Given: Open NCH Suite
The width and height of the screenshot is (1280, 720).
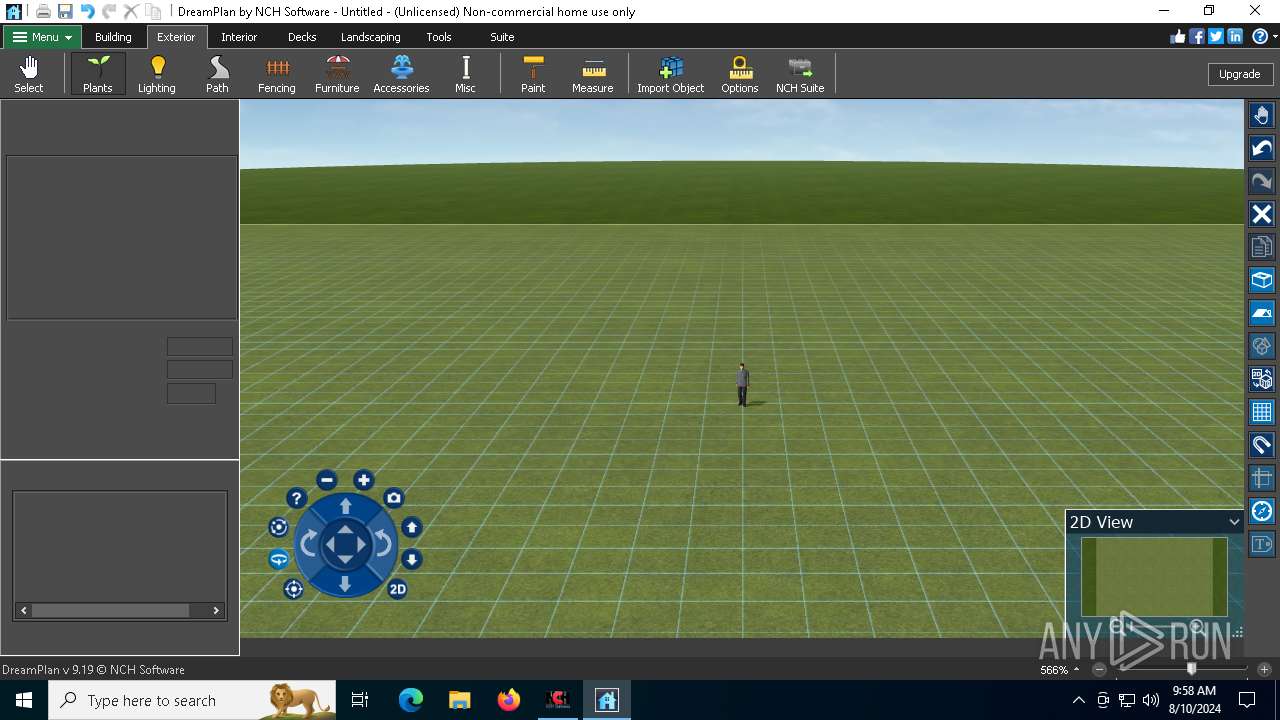Looking at the screenshot, I should click(x=800, y=74).
